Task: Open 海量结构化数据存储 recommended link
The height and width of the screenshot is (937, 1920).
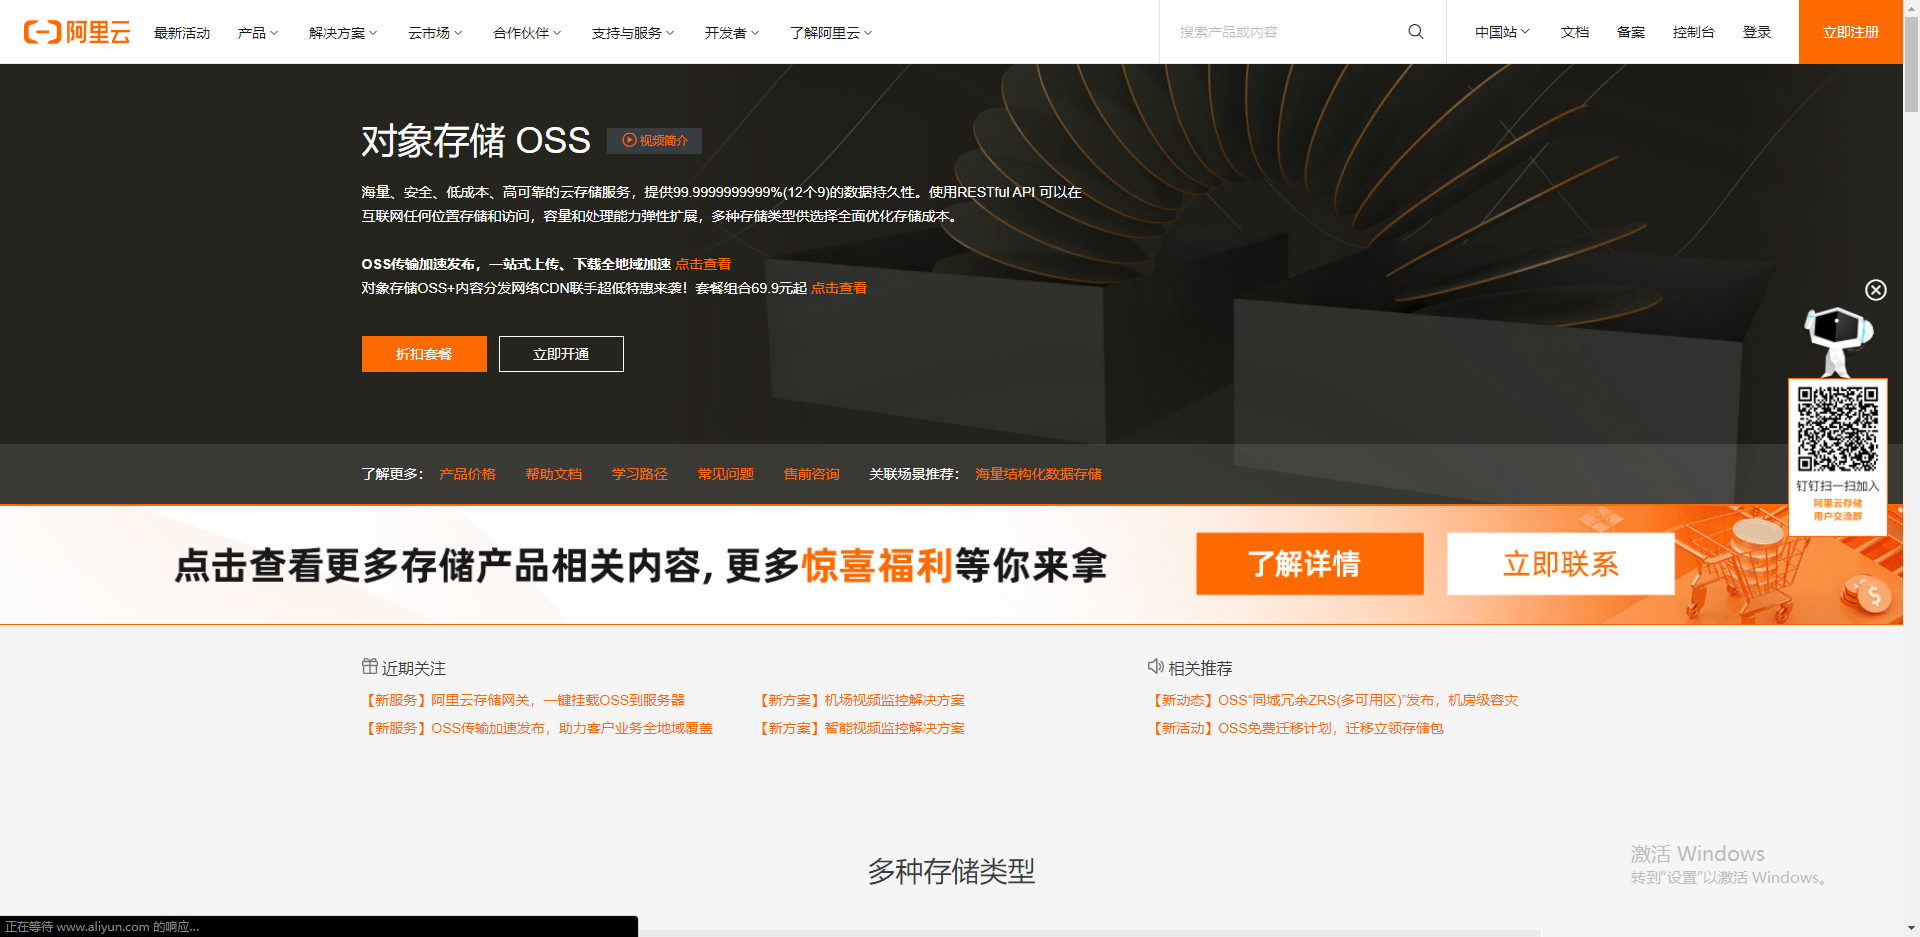Action: pos(1039,474)
